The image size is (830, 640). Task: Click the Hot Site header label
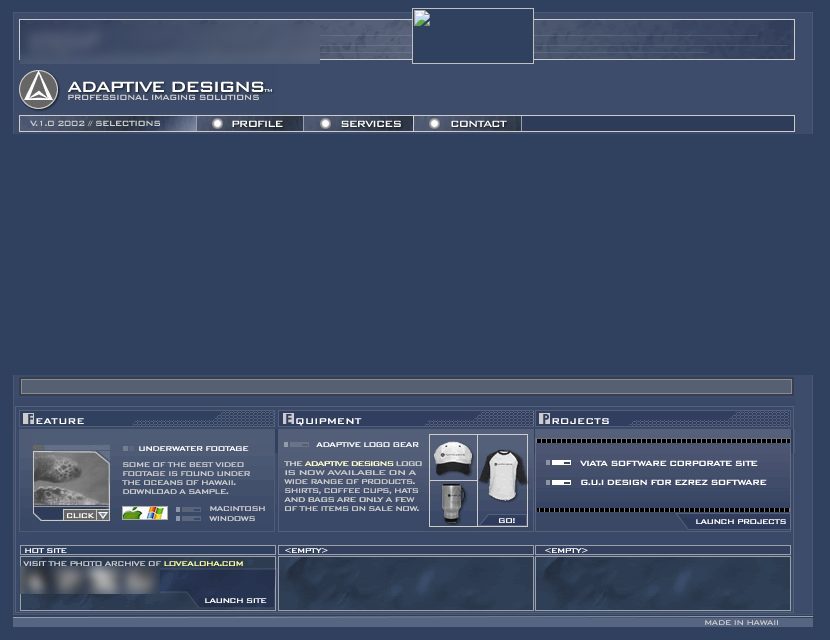coord(46,551)
